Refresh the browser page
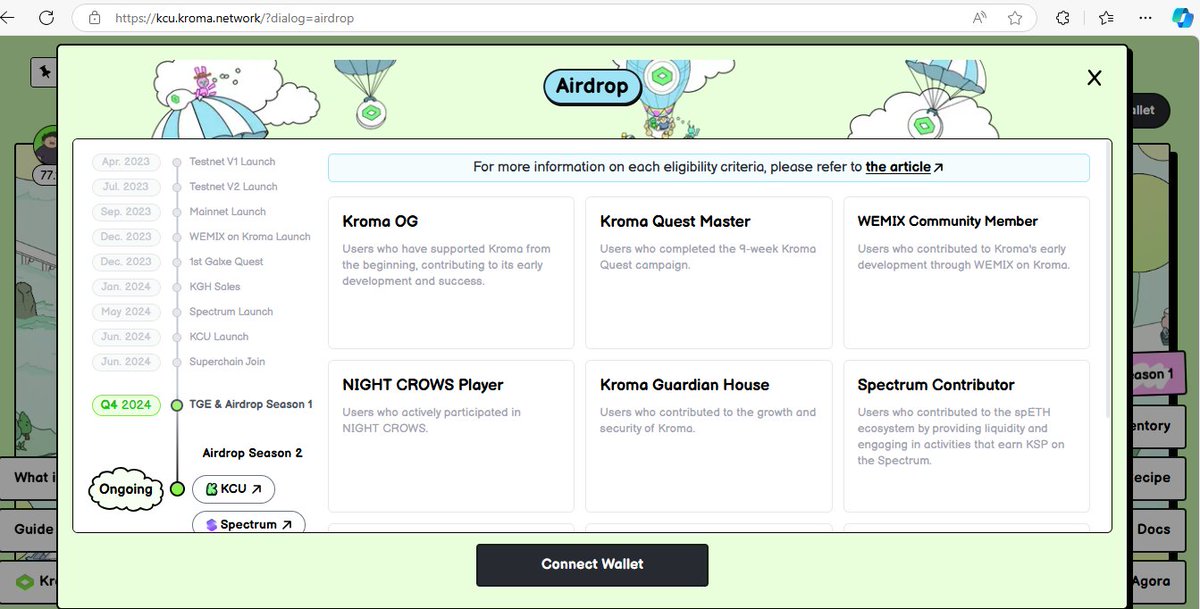 [46, 17]
